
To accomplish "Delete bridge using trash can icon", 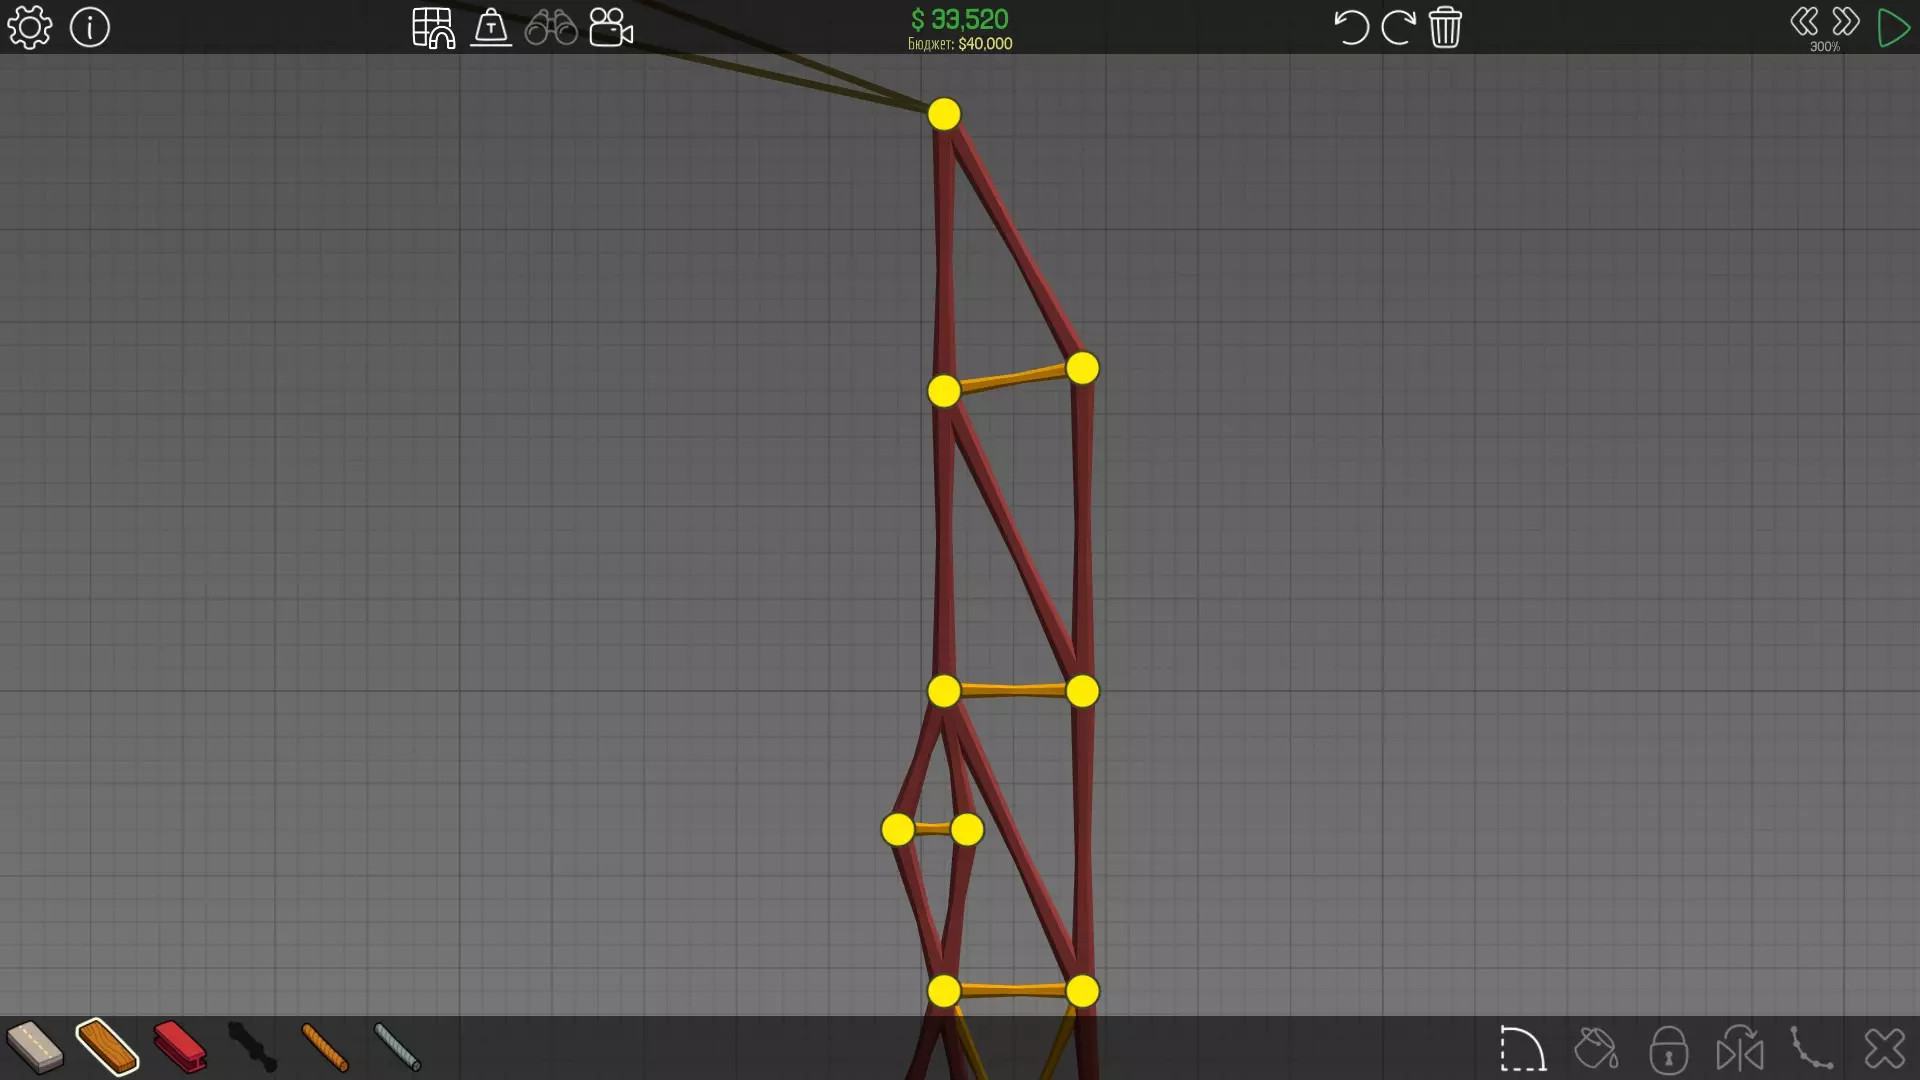I will pyautogui.click(x=1445, y=27).
